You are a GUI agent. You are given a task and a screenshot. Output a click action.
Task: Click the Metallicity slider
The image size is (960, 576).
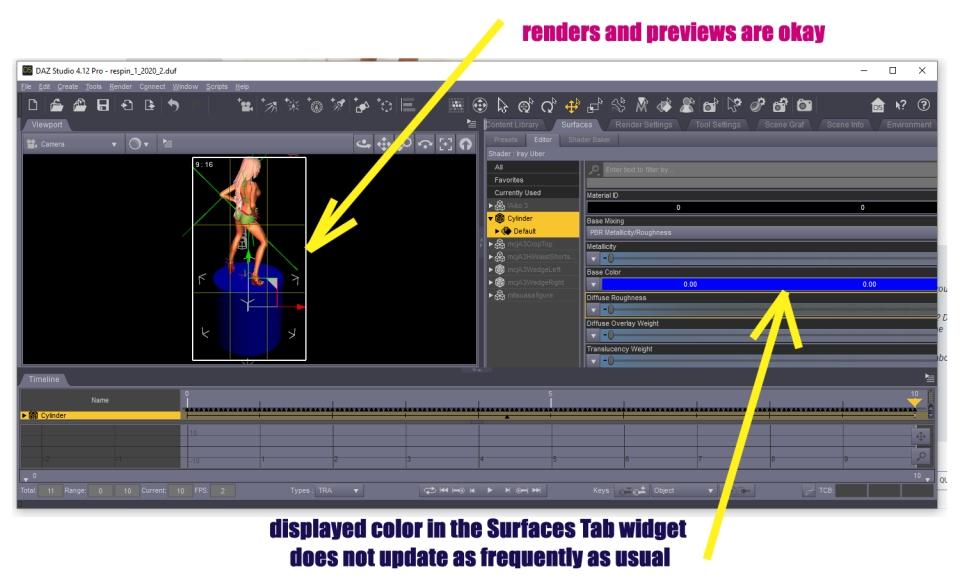click(x=769, y=259)
